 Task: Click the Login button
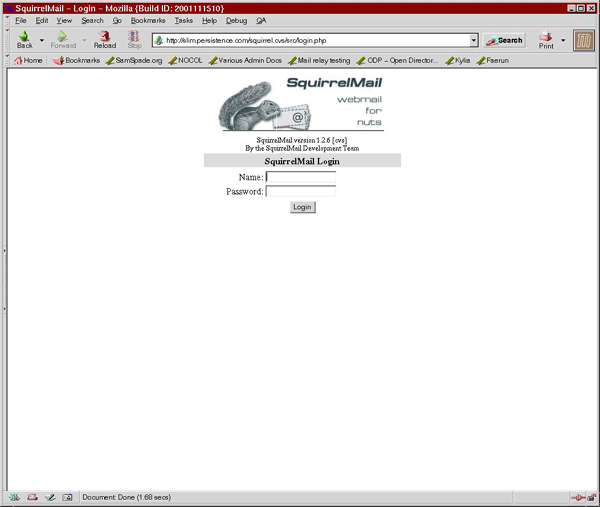pos(302,207)
